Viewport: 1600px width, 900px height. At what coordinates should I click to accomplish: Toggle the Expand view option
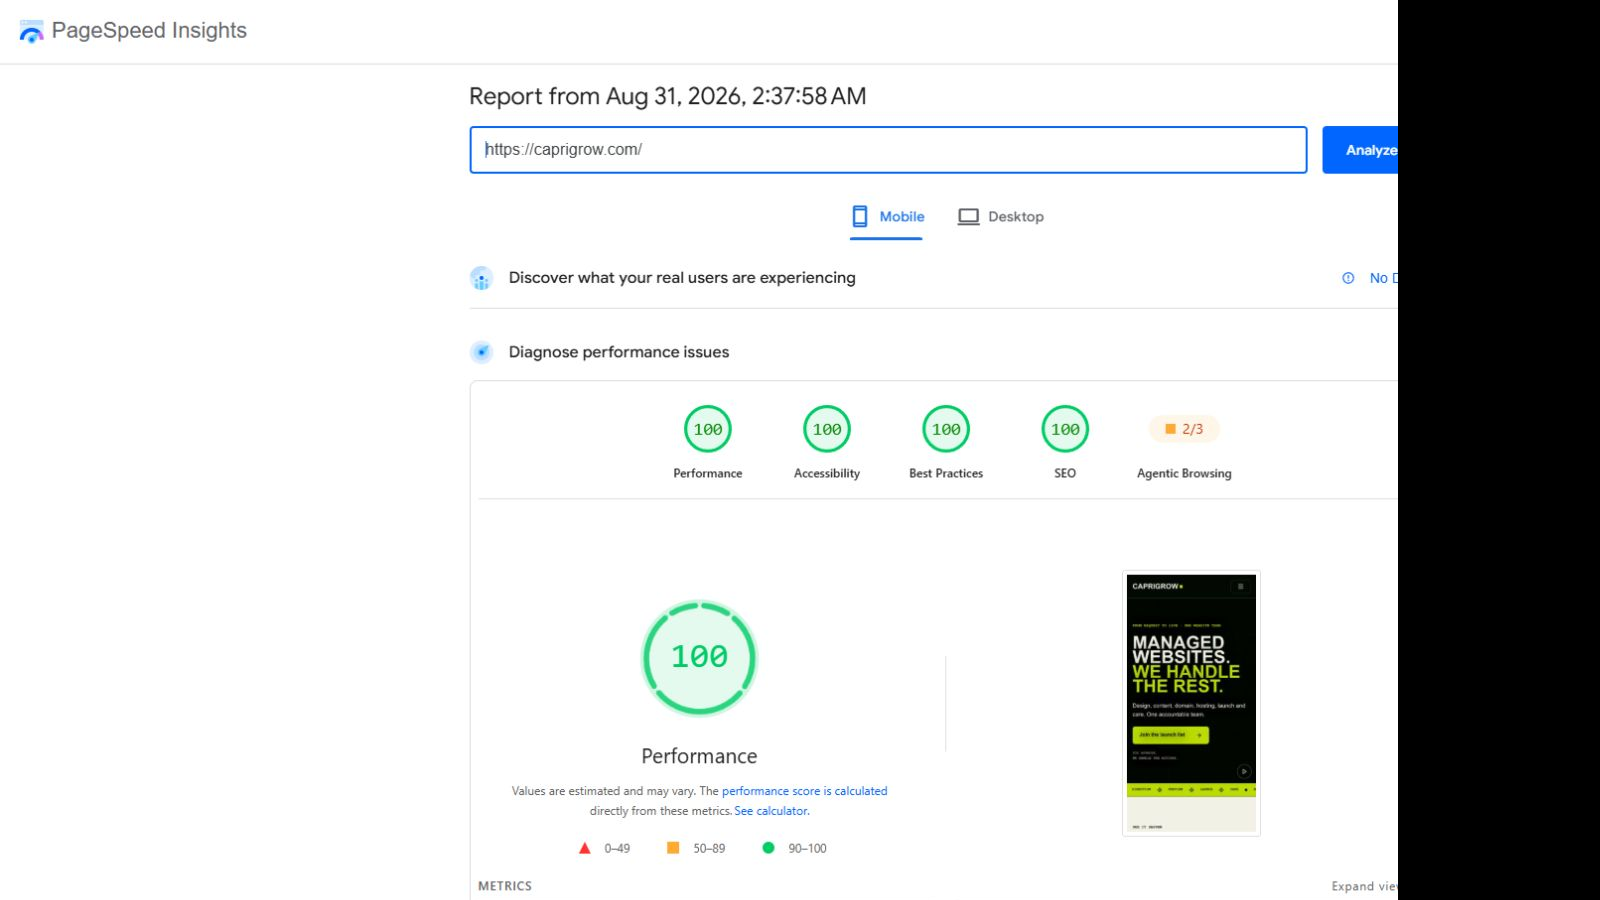(x=1364, y=886)
